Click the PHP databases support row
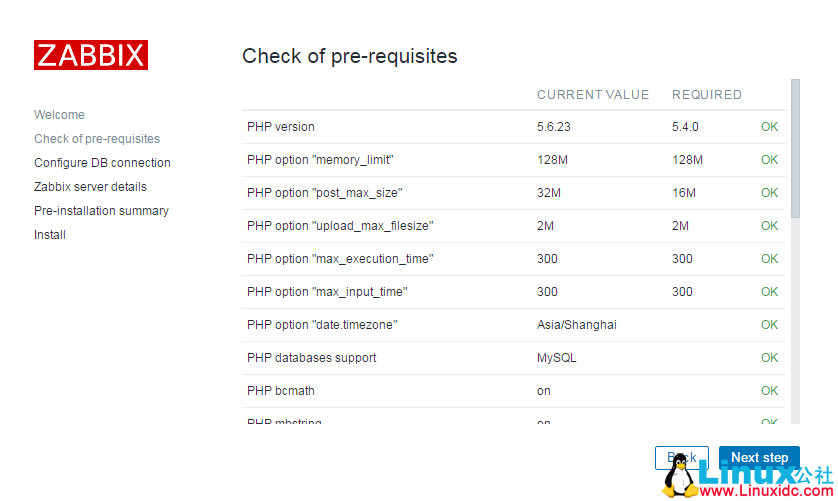Screen dimensions: 838x501 pos(312,358)
